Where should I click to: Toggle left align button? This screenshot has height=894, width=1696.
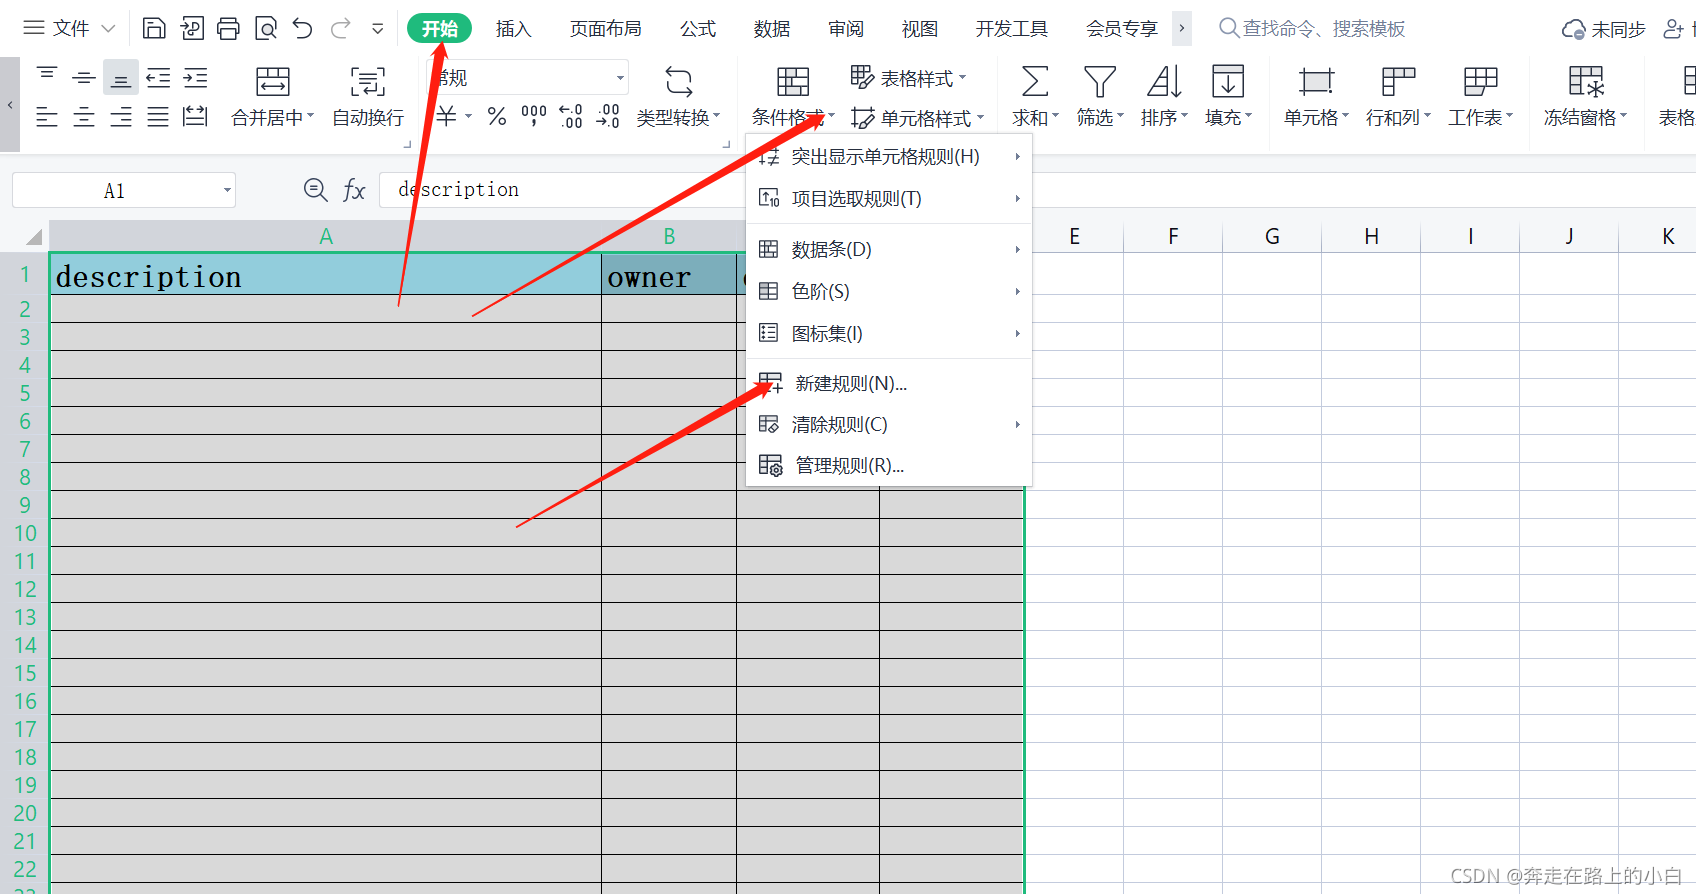[47, 117]
